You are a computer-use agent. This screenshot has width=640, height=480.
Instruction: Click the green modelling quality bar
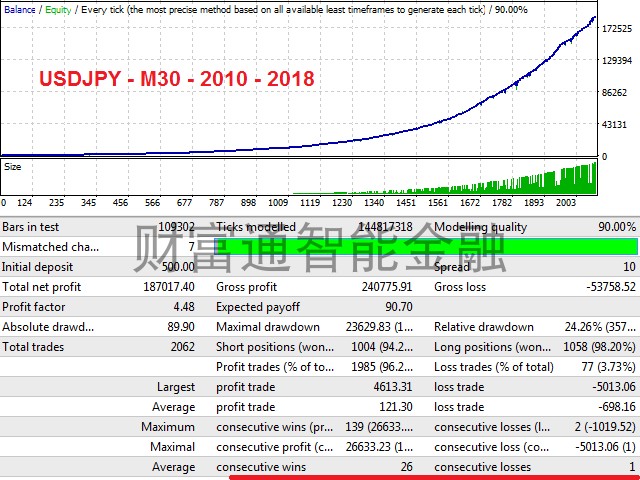coord(426,247)
